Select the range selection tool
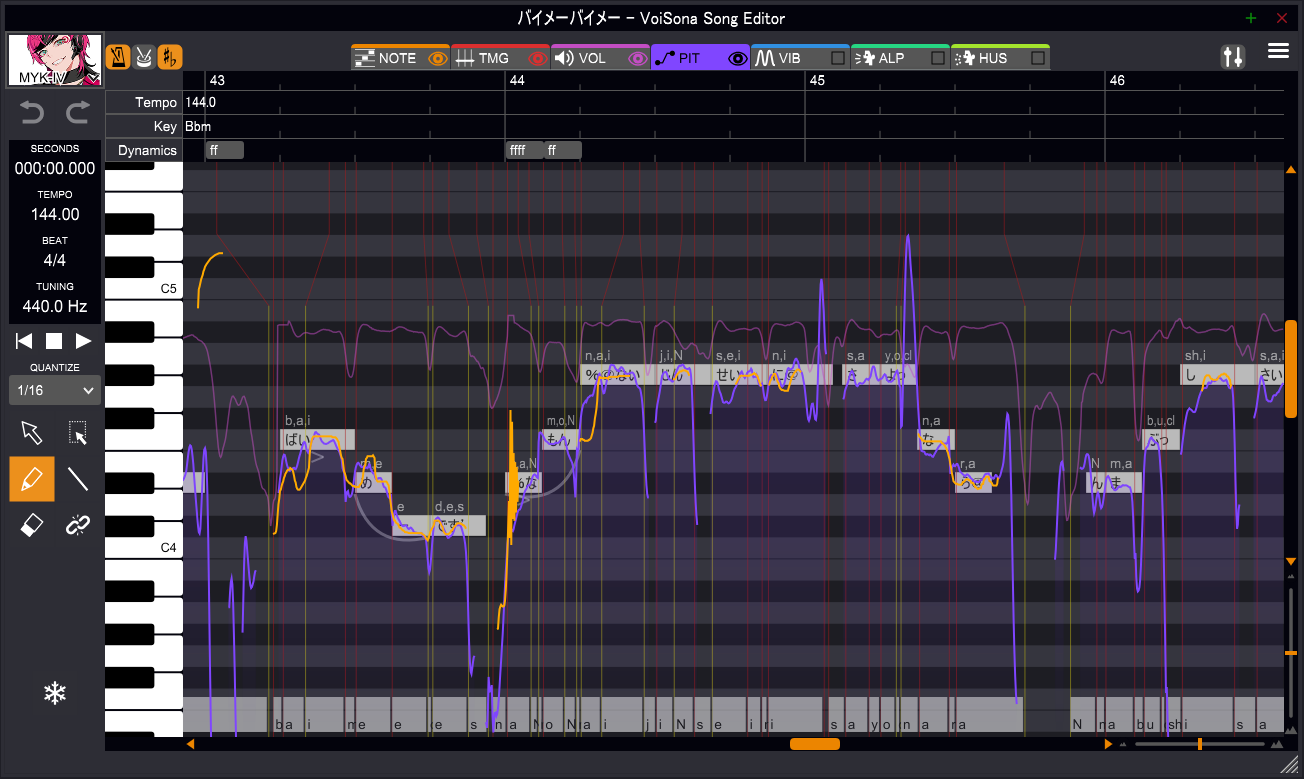The height and width of the screenshot is (779, 1304). click(78, 432)
